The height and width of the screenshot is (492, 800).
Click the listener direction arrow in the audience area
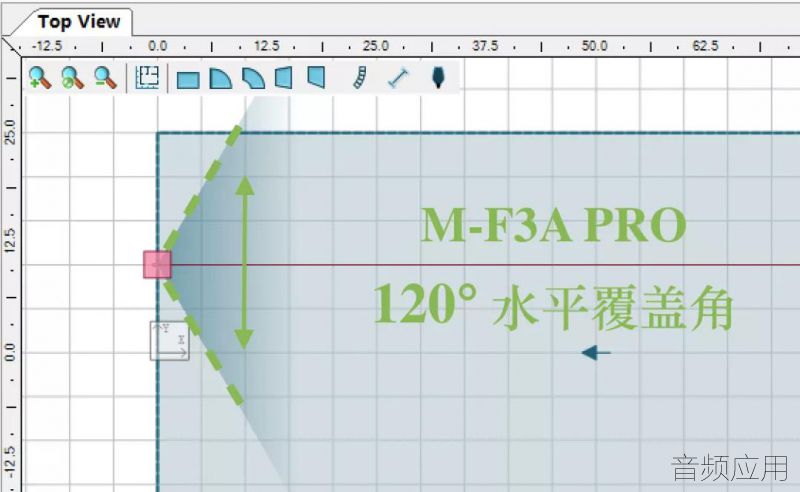tap(596, 352)
